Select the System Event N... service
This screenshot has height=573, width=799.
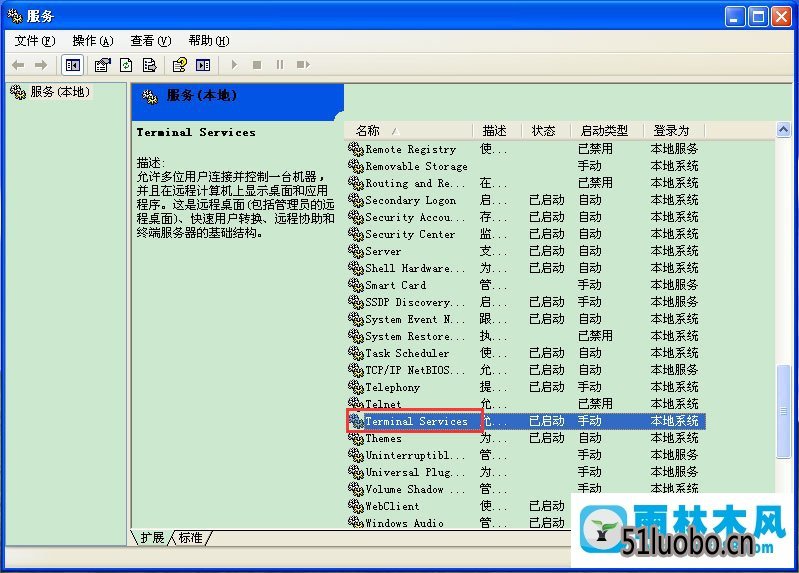pyautogui.click(x=414, y=319)
